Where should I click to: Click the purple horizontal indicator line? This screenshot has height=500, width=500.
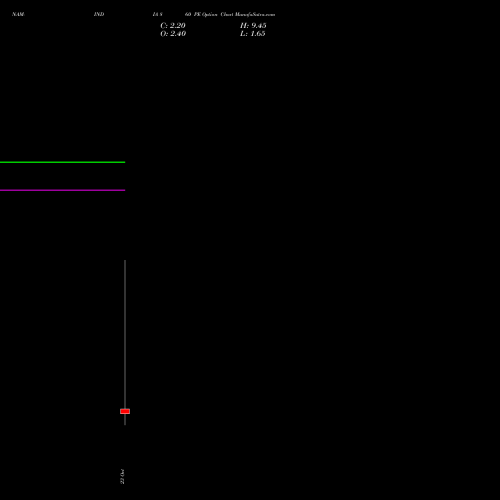[x=62, y=190]
